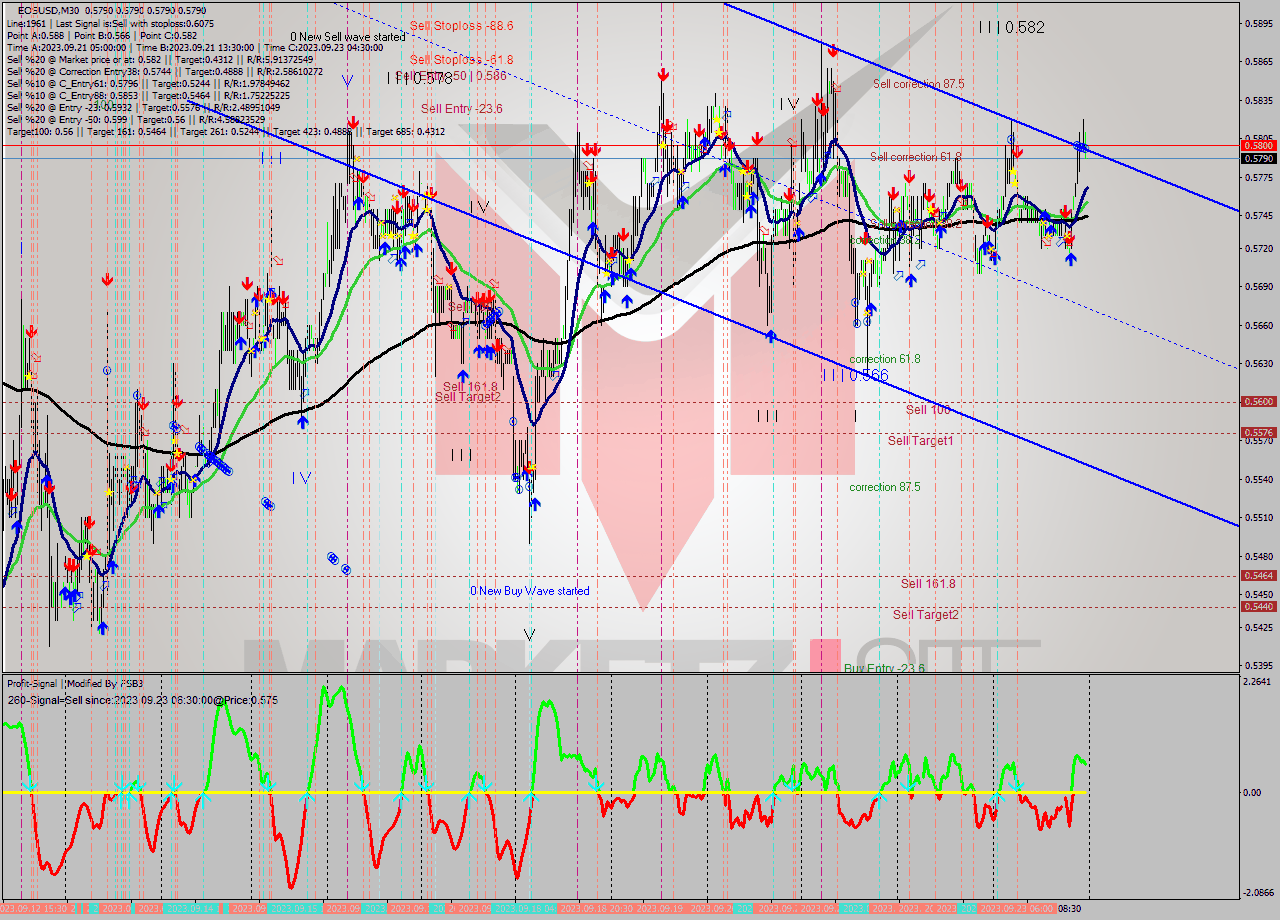Click the 2.2641 indicator scale value
The image size is (1280, 920).
coord(1258,682)
